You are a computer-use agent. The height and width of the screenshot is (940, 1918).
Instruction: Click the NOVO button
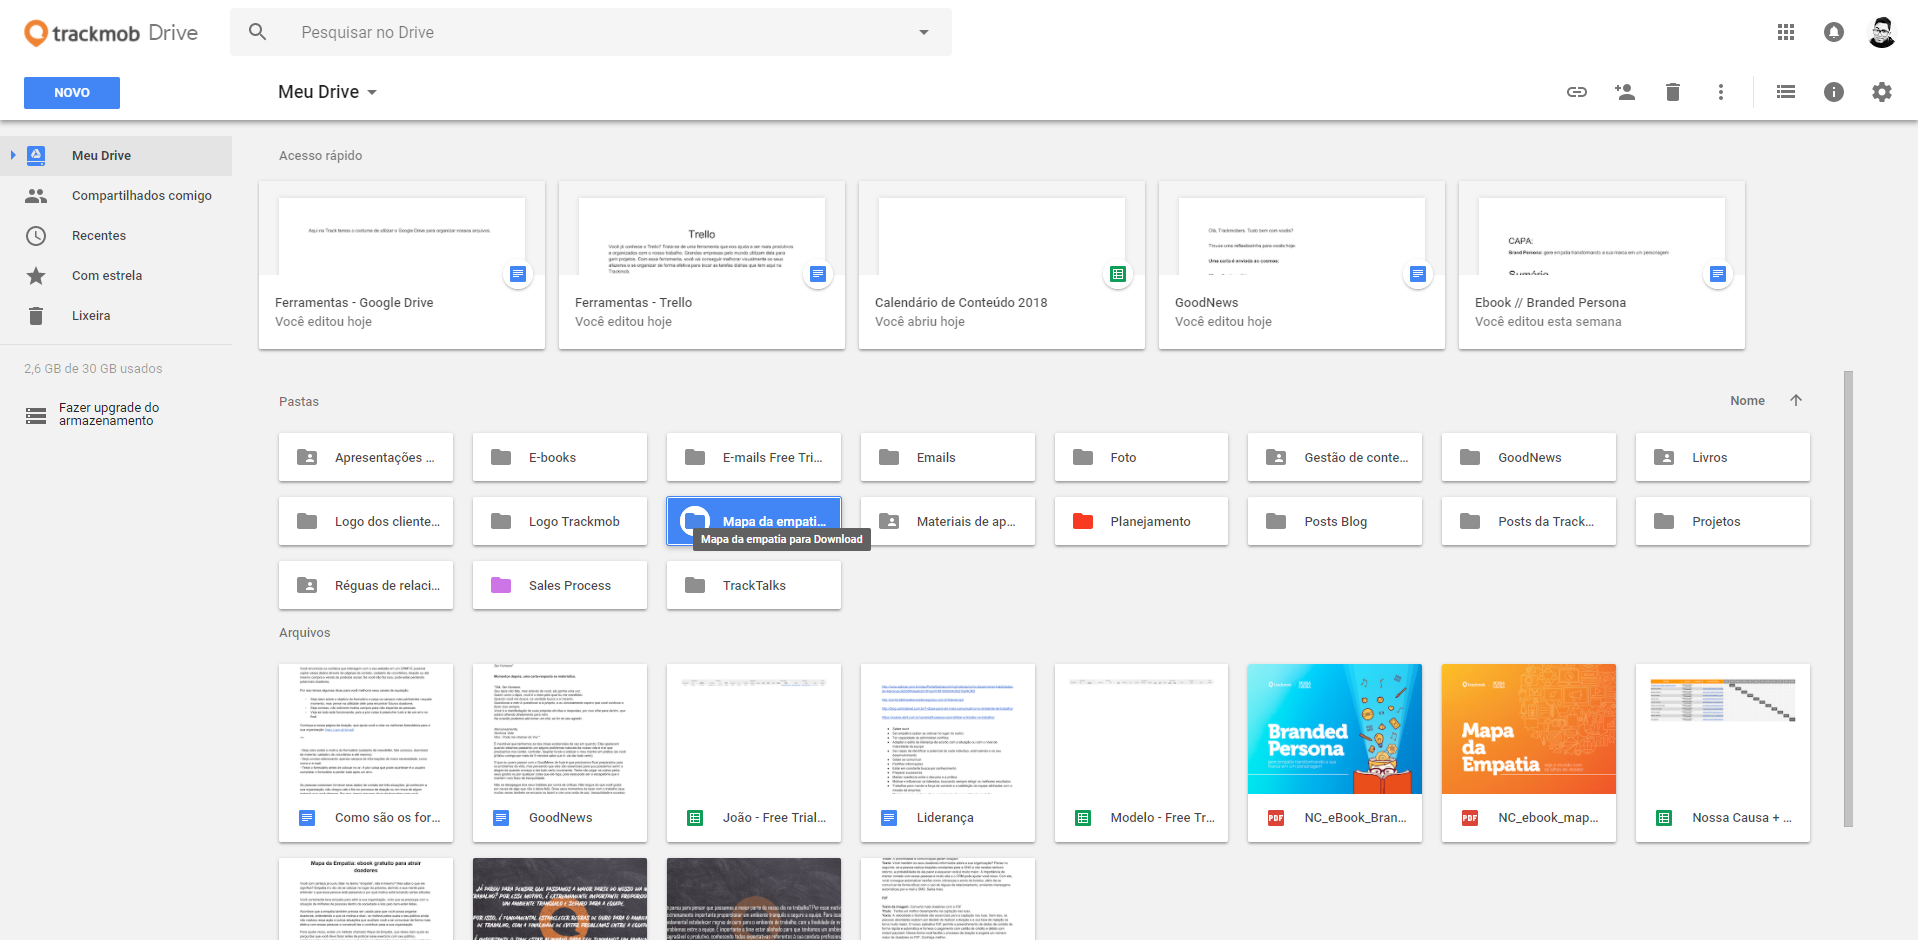pos(72,92)
